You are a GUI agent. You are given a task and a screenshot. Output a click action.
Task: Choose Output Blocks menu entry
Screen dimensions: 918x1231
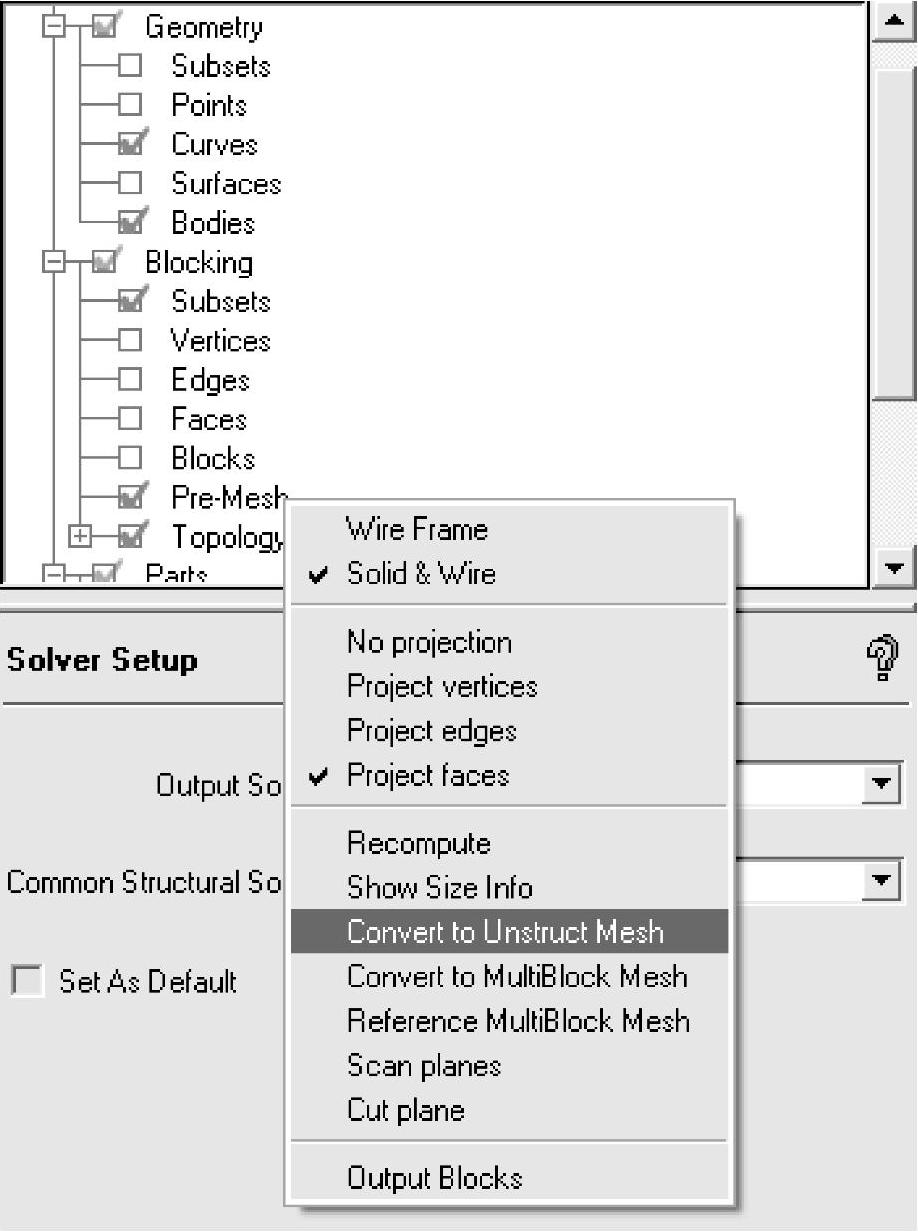[434, 1178]
